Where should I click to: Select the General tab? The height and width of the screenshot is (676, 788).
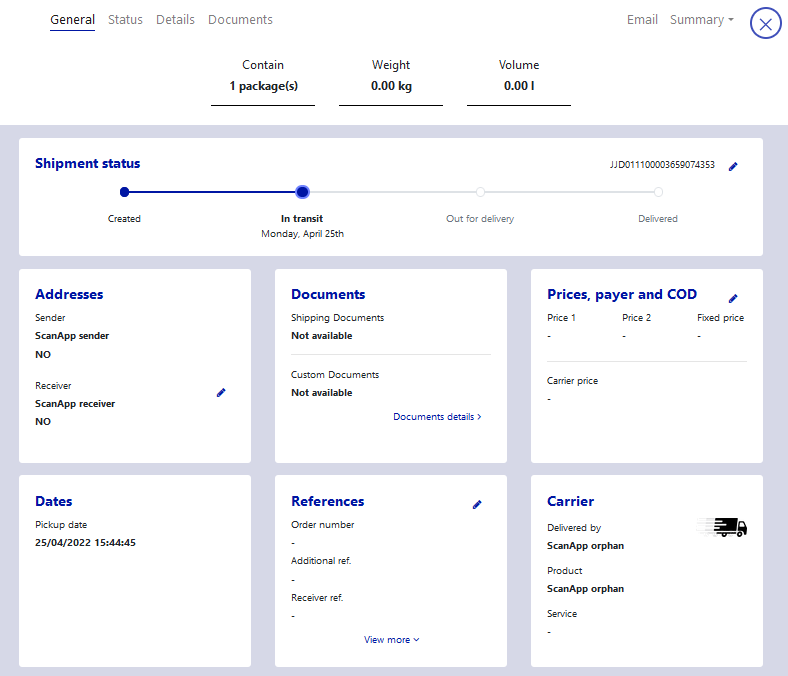(x=72, y=20)
